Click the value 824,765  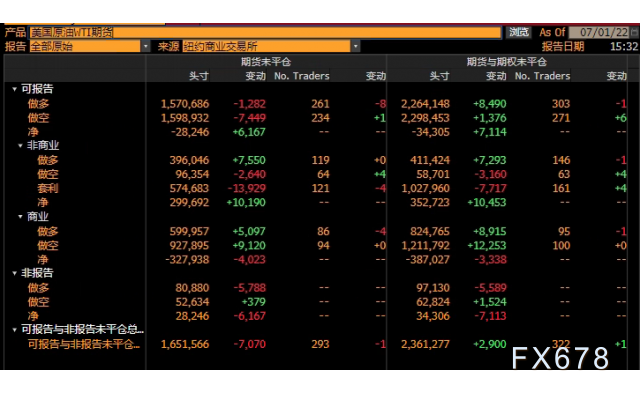430,232
